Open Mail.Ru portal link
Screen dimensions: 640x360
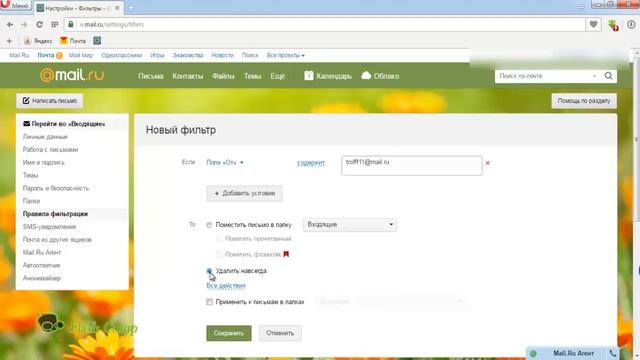pyautogui.click(x=19, y=55)
